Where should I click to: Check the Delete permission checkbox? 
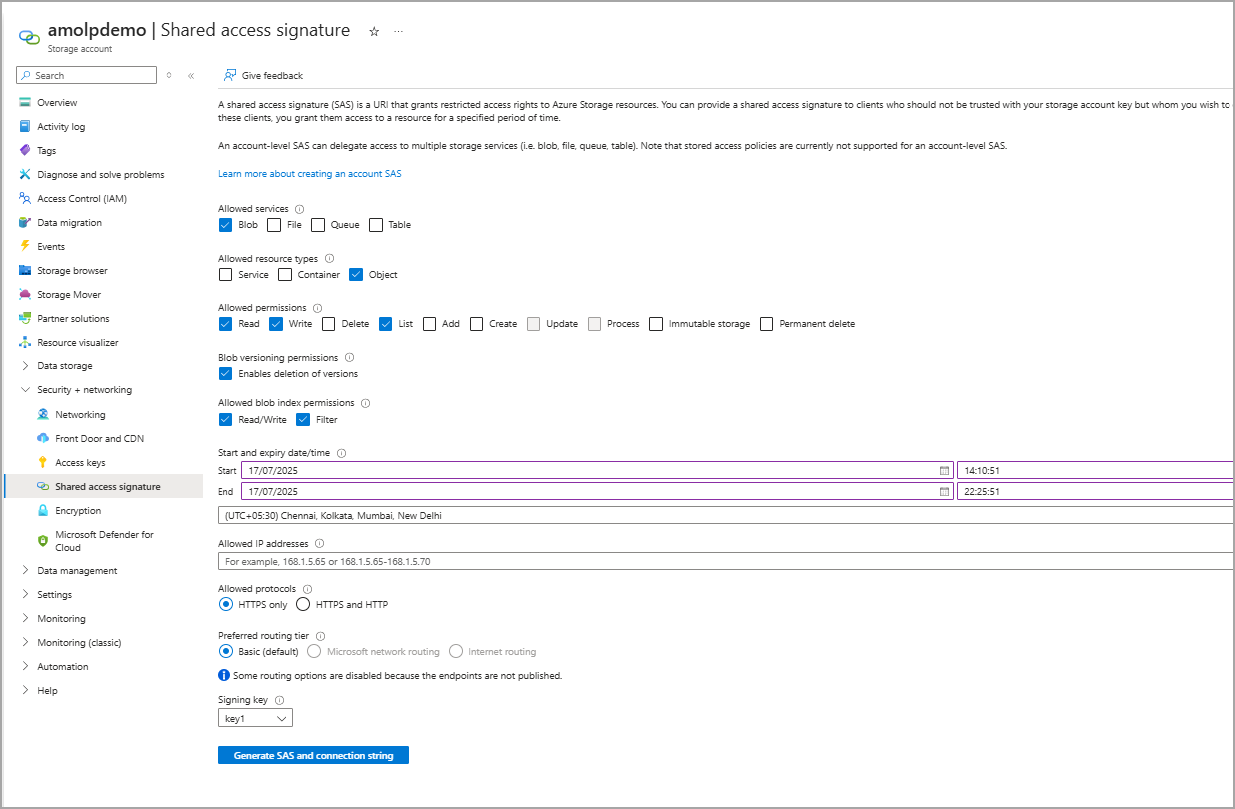click(328, 324)
